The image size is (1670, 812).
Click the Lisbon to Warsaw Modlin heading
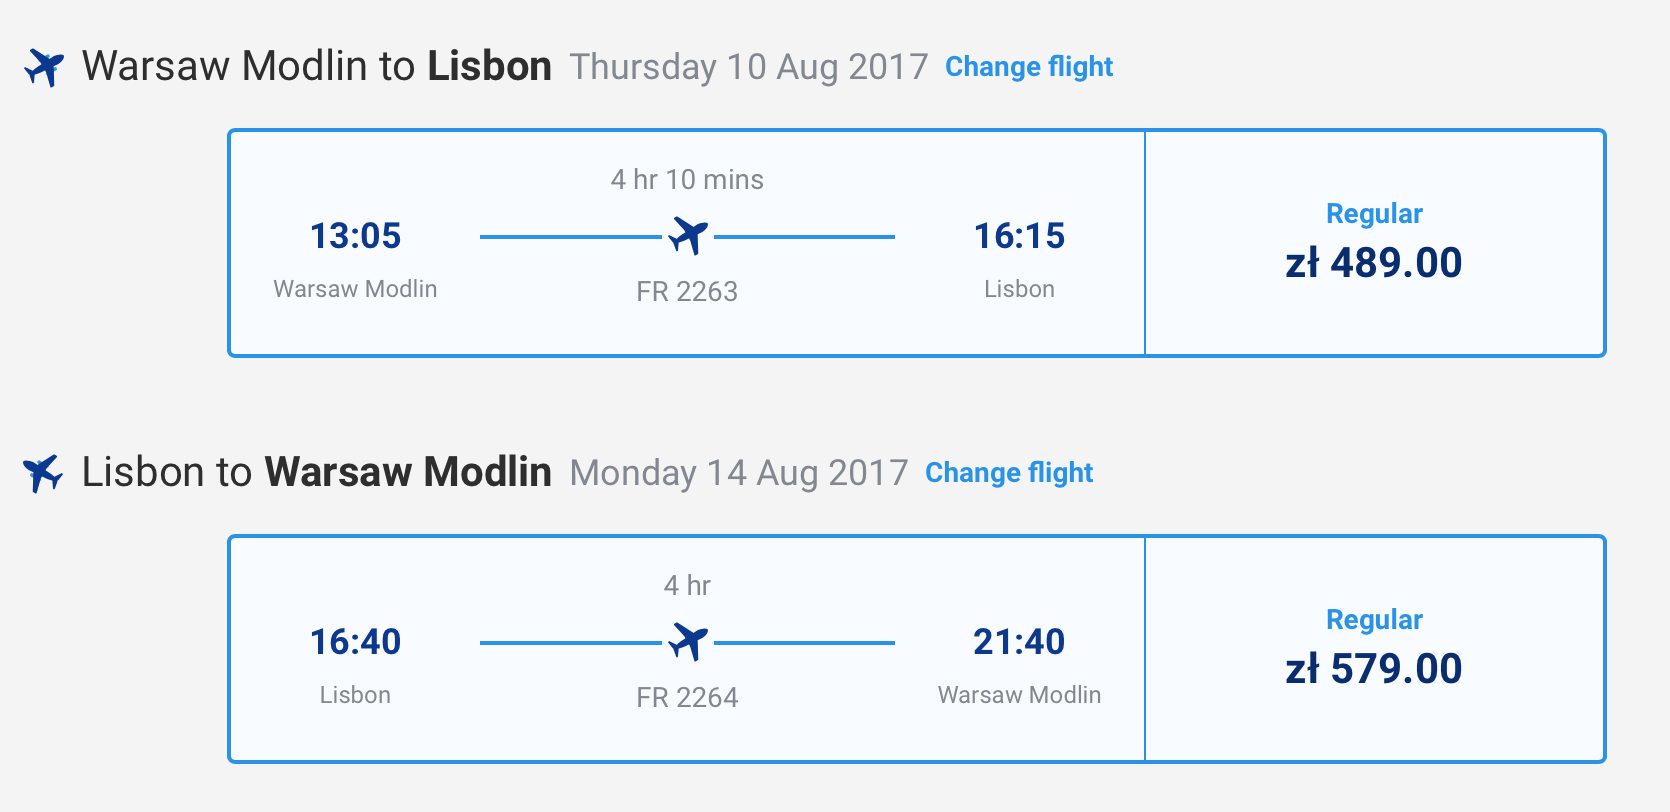[316, 473]
